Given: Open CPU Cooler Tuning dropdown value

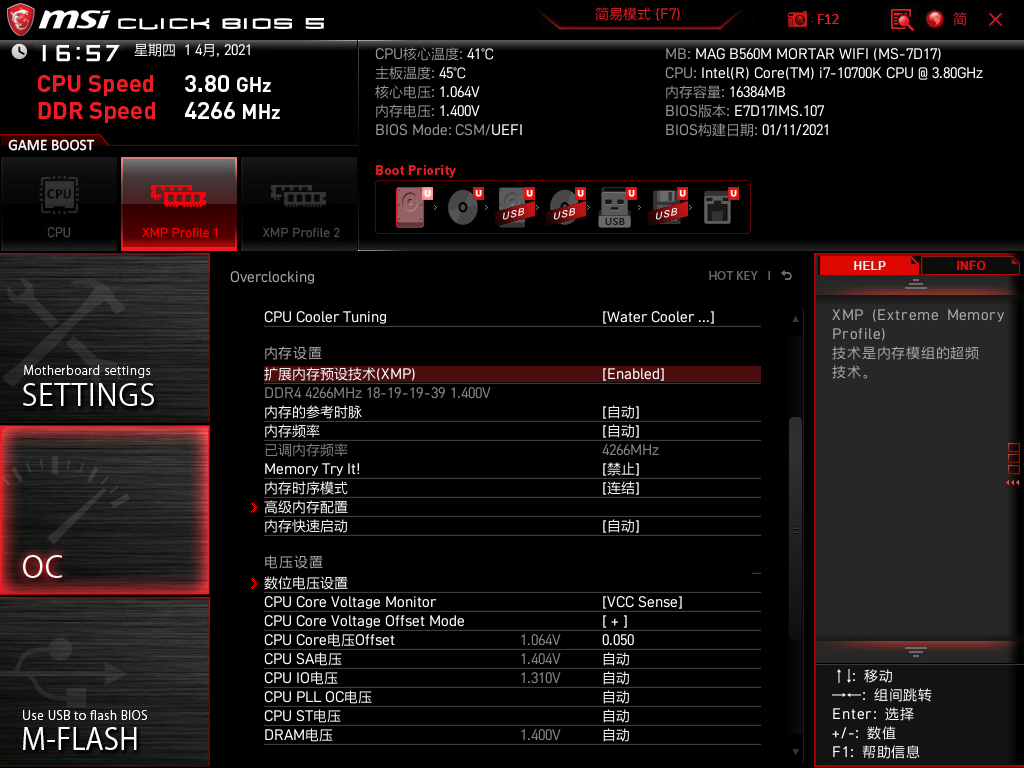Looking at the screenshot, I should tap(658, 317).
